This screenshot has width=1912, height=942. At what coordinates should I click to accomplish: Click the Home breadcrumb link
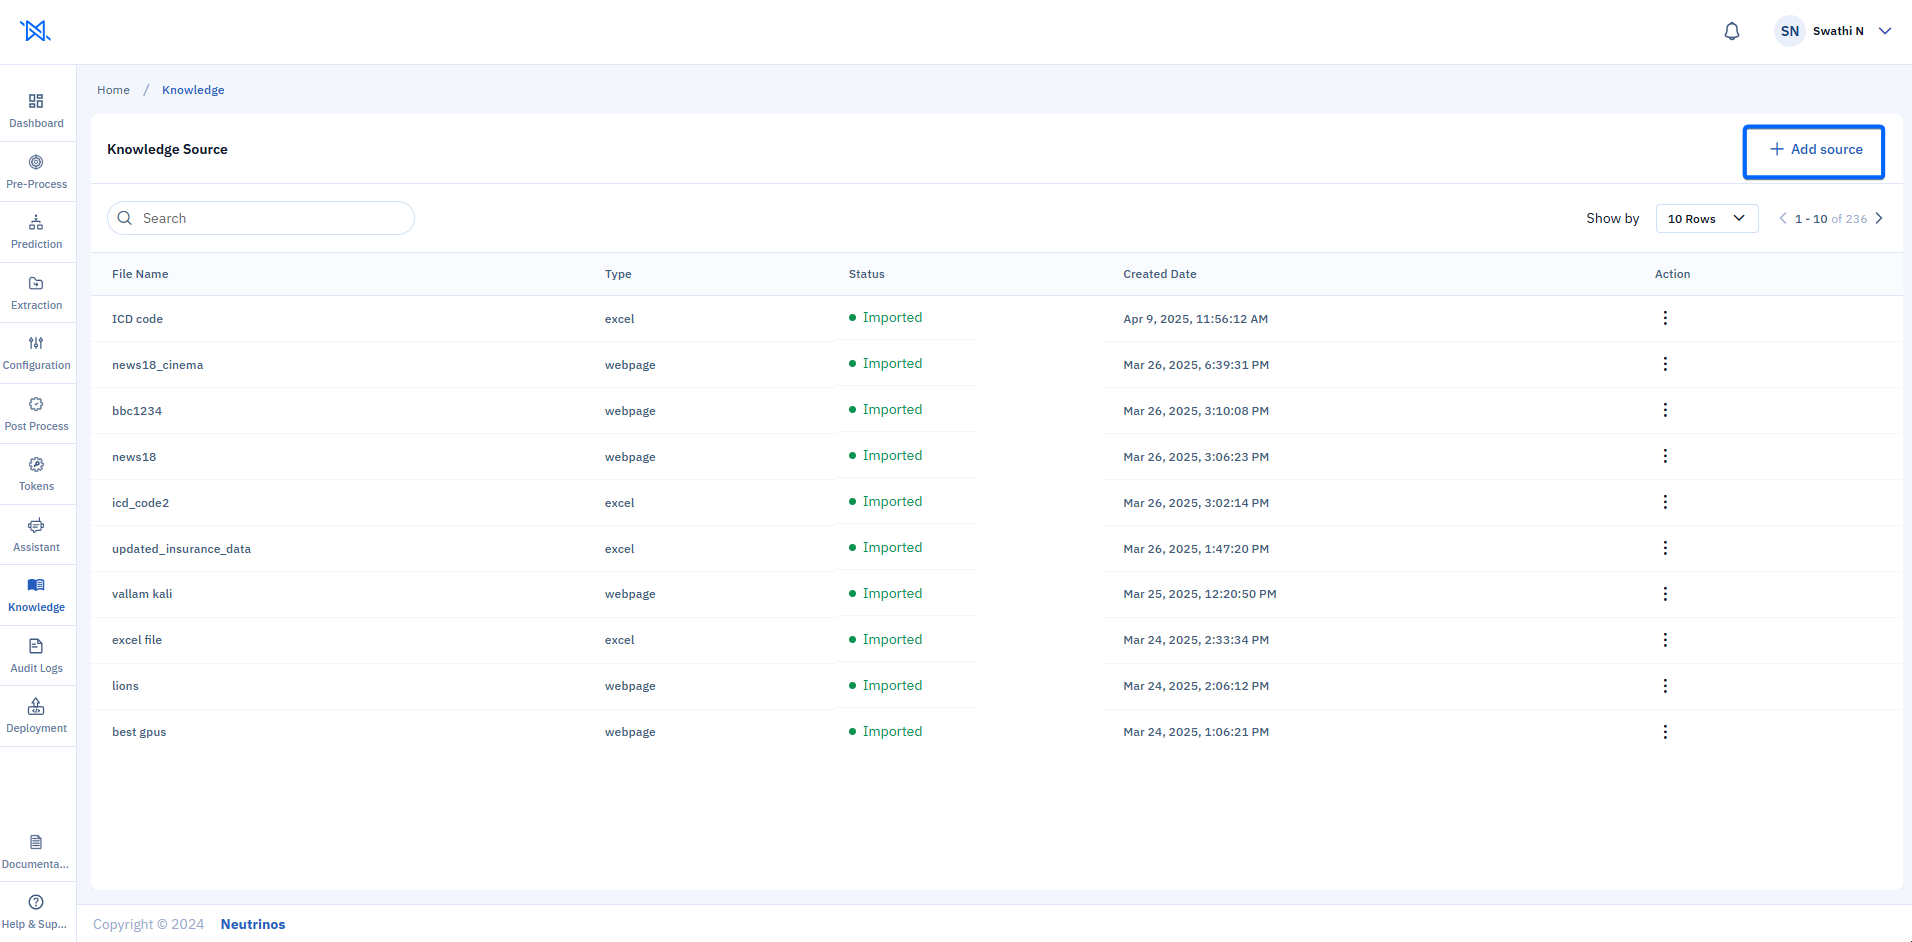click(113, 90)
